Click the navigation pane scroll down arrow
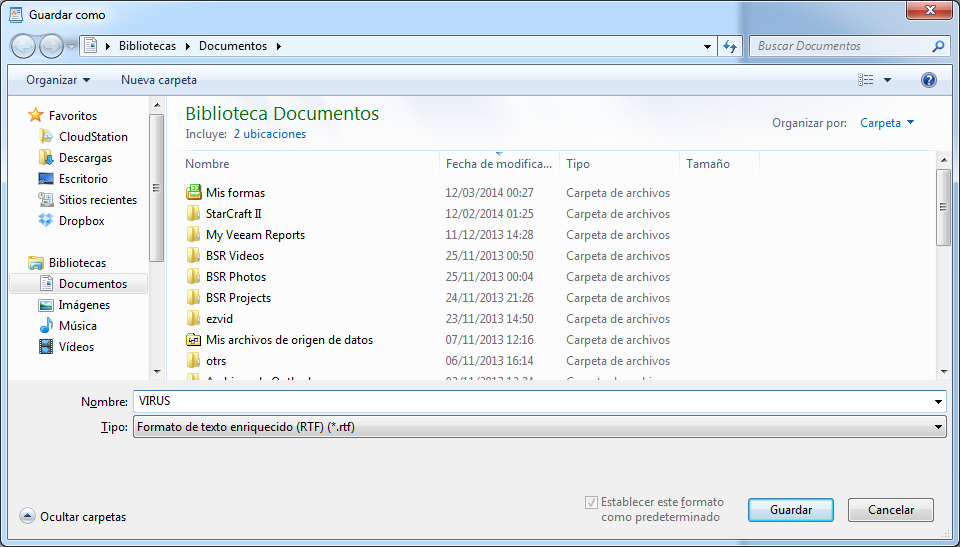This screenshot has height=547, width=960. pyautogui.click(x=157, y=371)
